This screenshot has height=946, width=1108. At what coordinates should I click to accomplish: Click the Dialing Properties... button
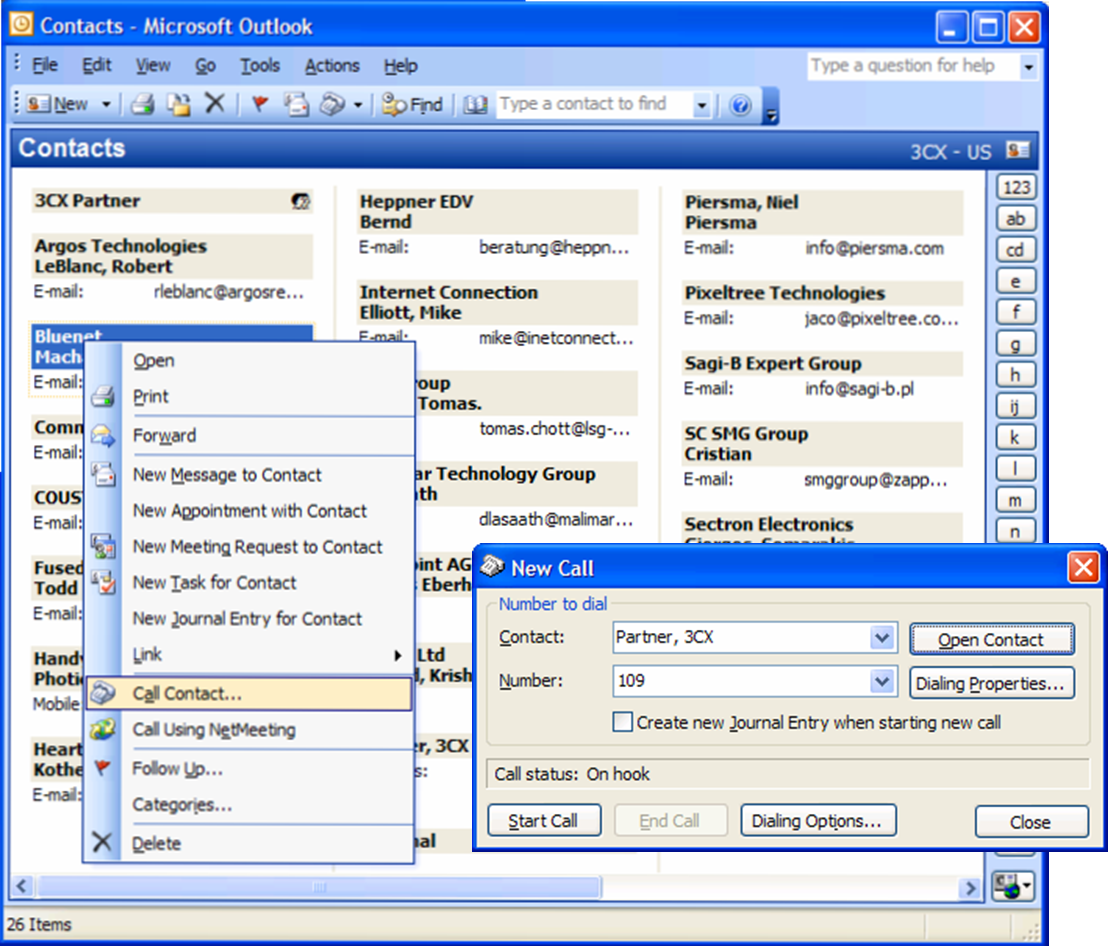click(x=991, y=683)
